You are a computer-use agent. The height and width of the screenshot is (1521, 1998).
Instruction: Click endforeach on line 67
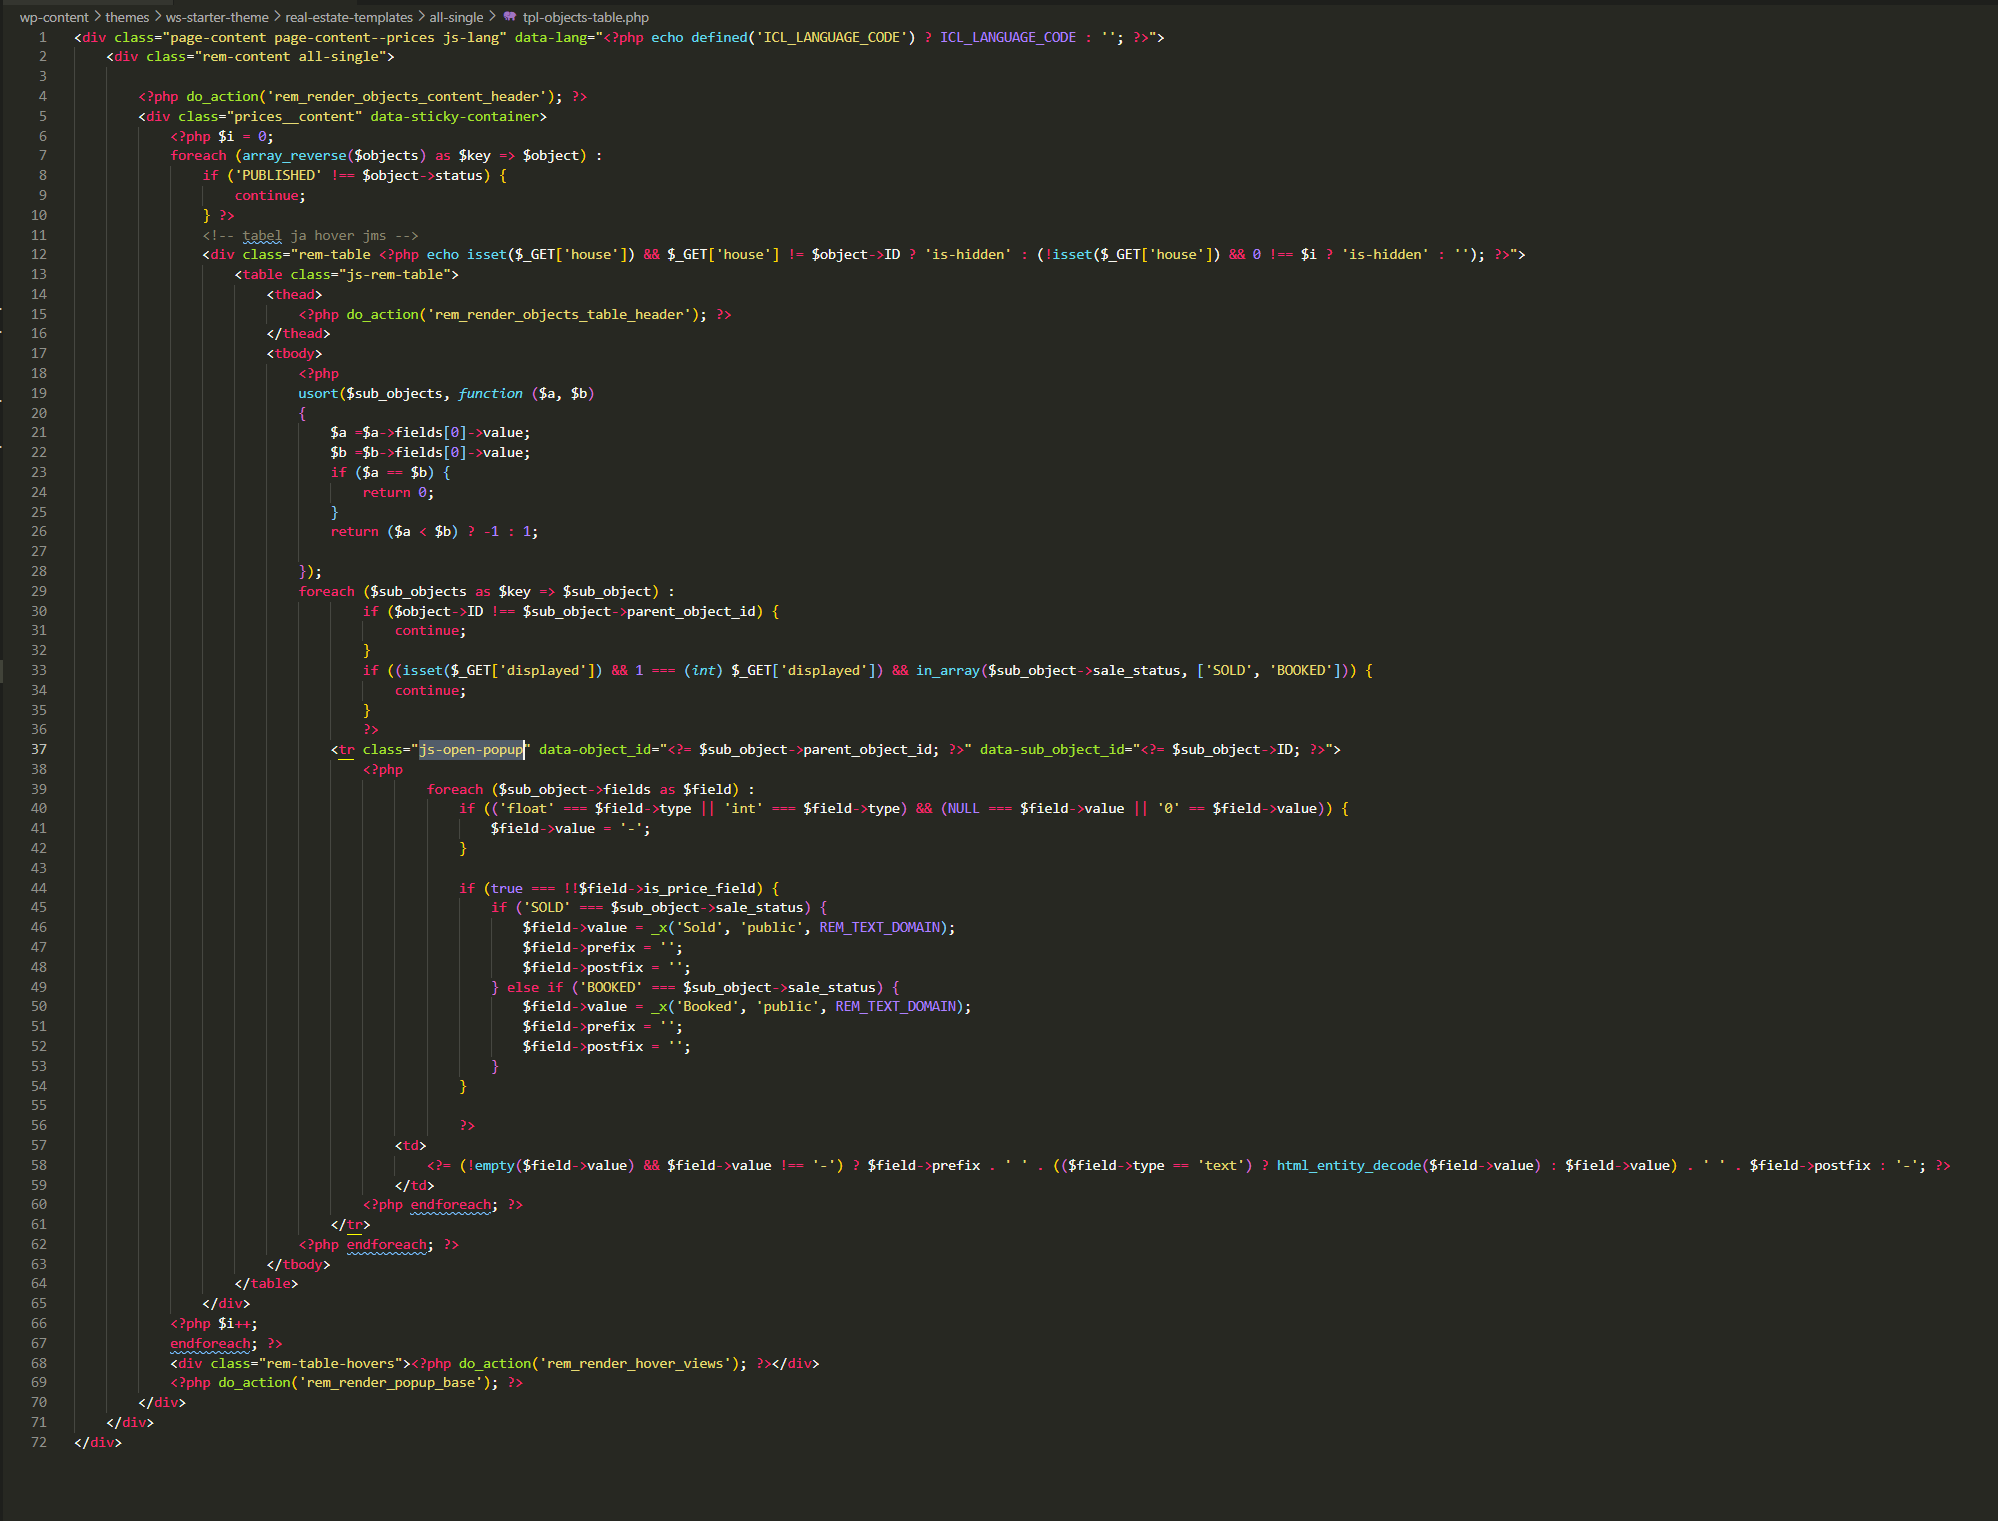[x=211, y=1343]
